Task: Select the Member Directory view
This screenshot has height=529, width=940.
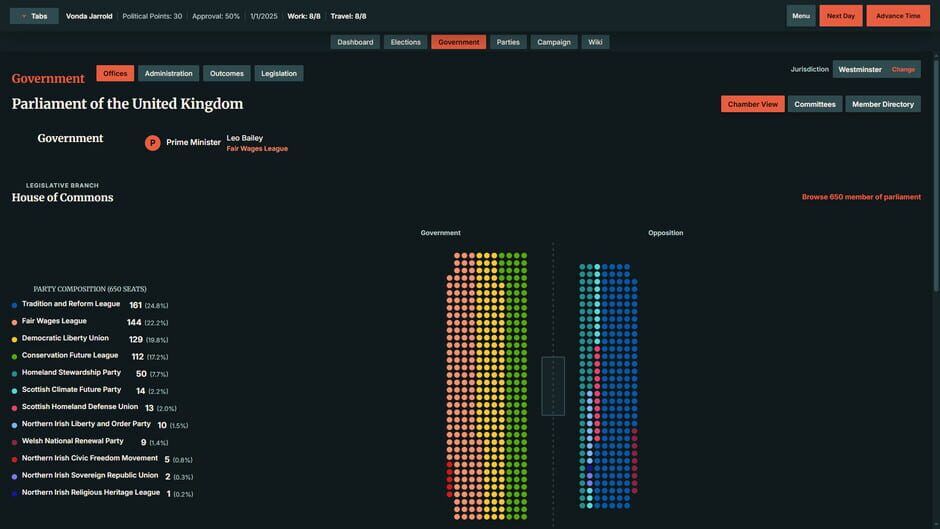Action: click(882, 104)
